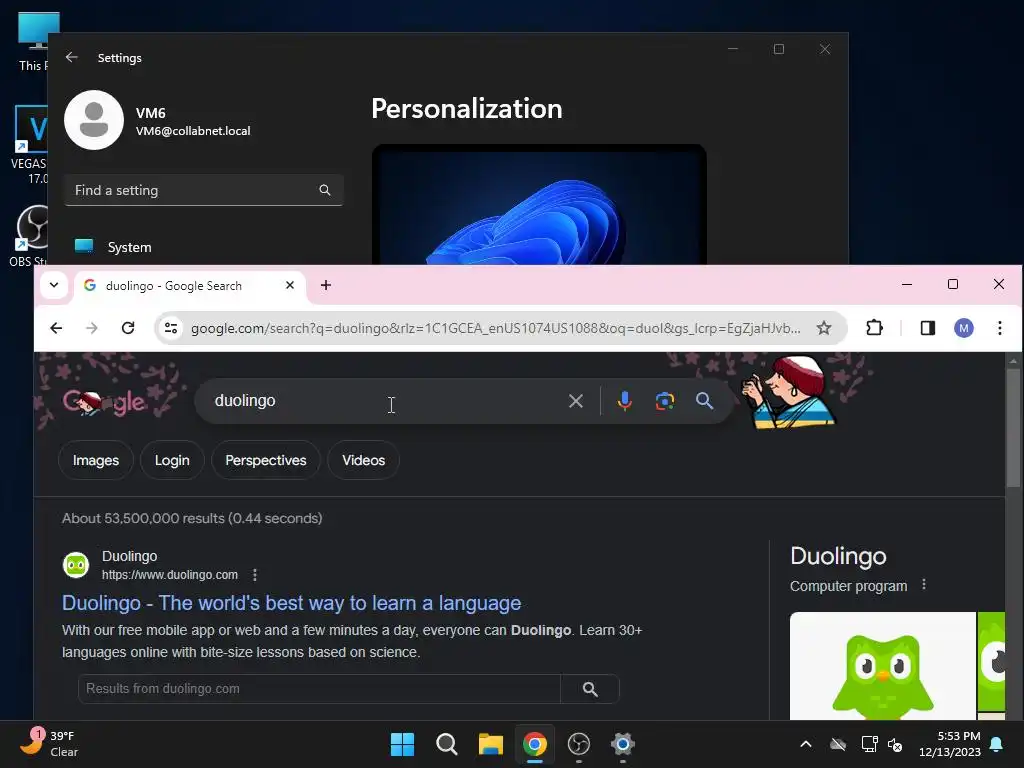Click the duolingo.com site search button
The image size is (1024, 768).
click(x=590, y=689)
